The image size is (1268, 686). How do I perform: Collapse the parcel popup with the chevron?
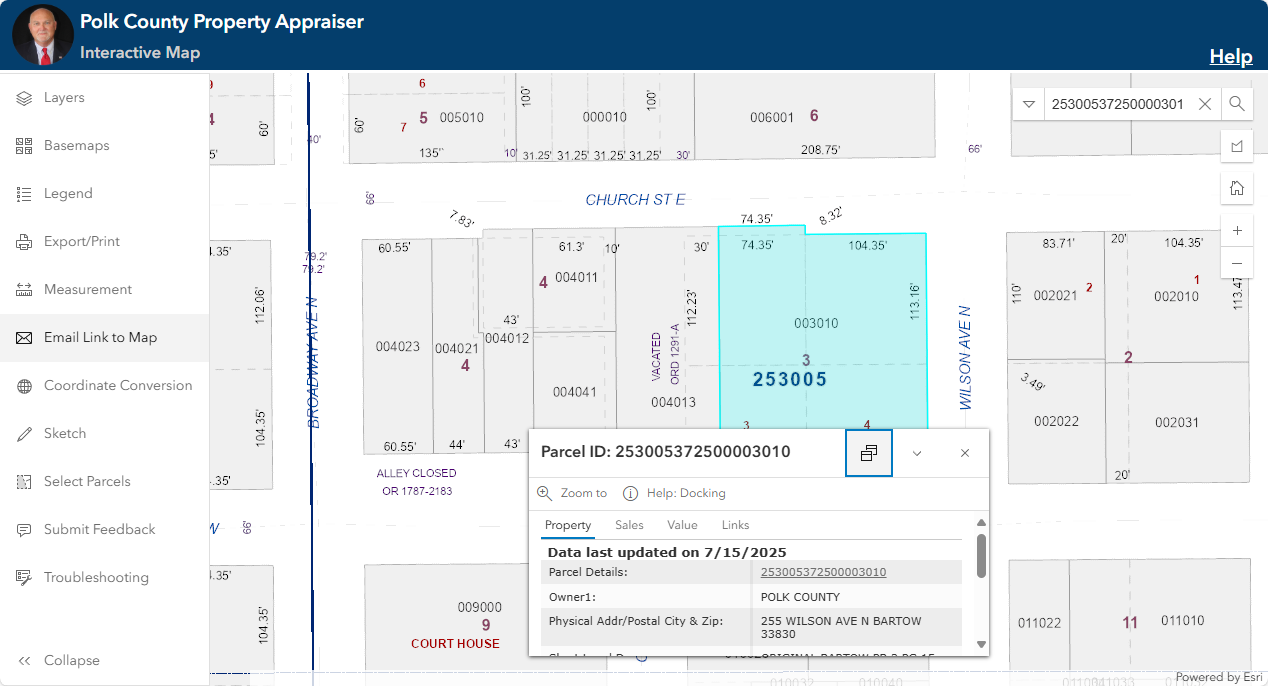coord(917,452)
